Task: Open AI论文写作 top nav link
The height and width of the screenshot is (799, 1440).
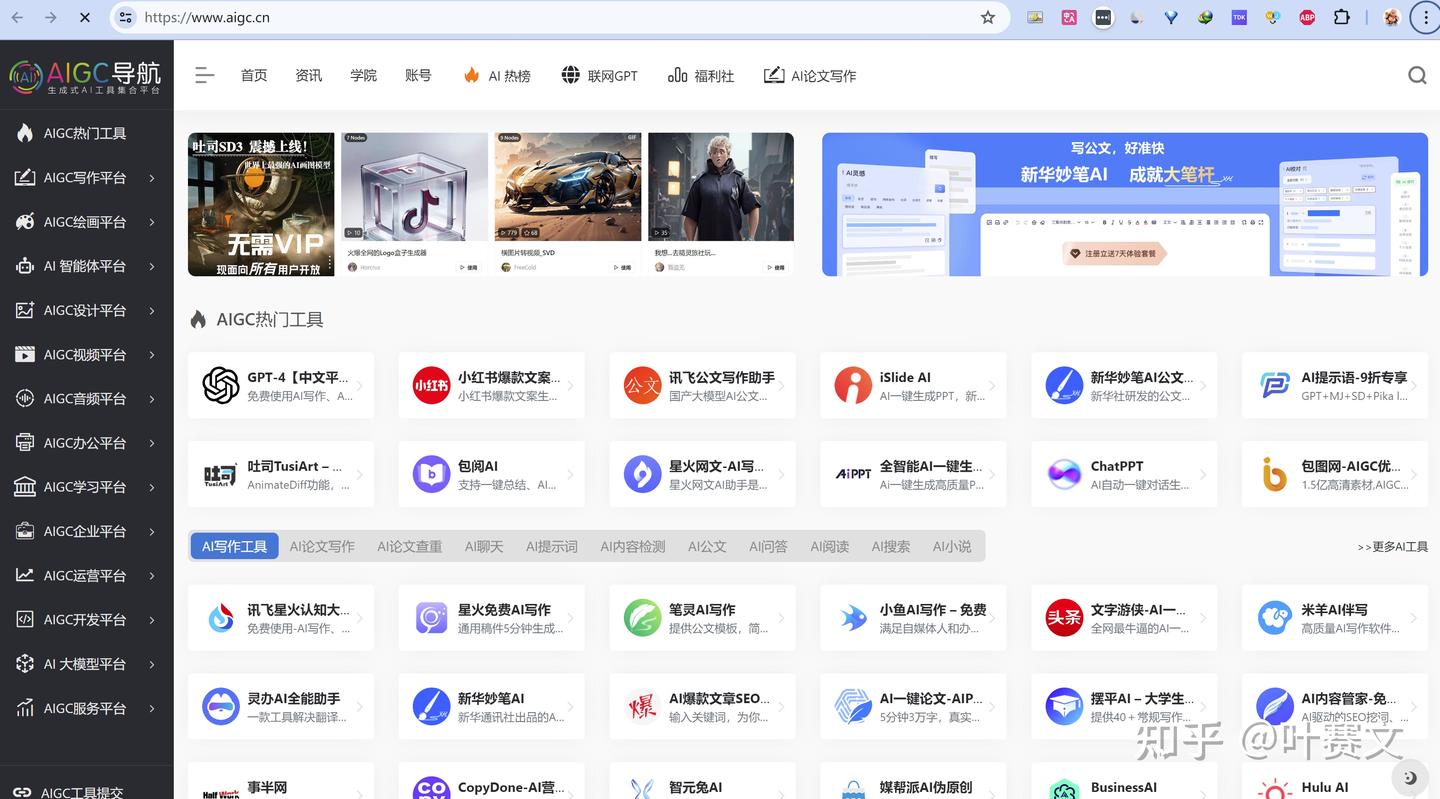Action: pyautogui.click(x=810, y=75)
